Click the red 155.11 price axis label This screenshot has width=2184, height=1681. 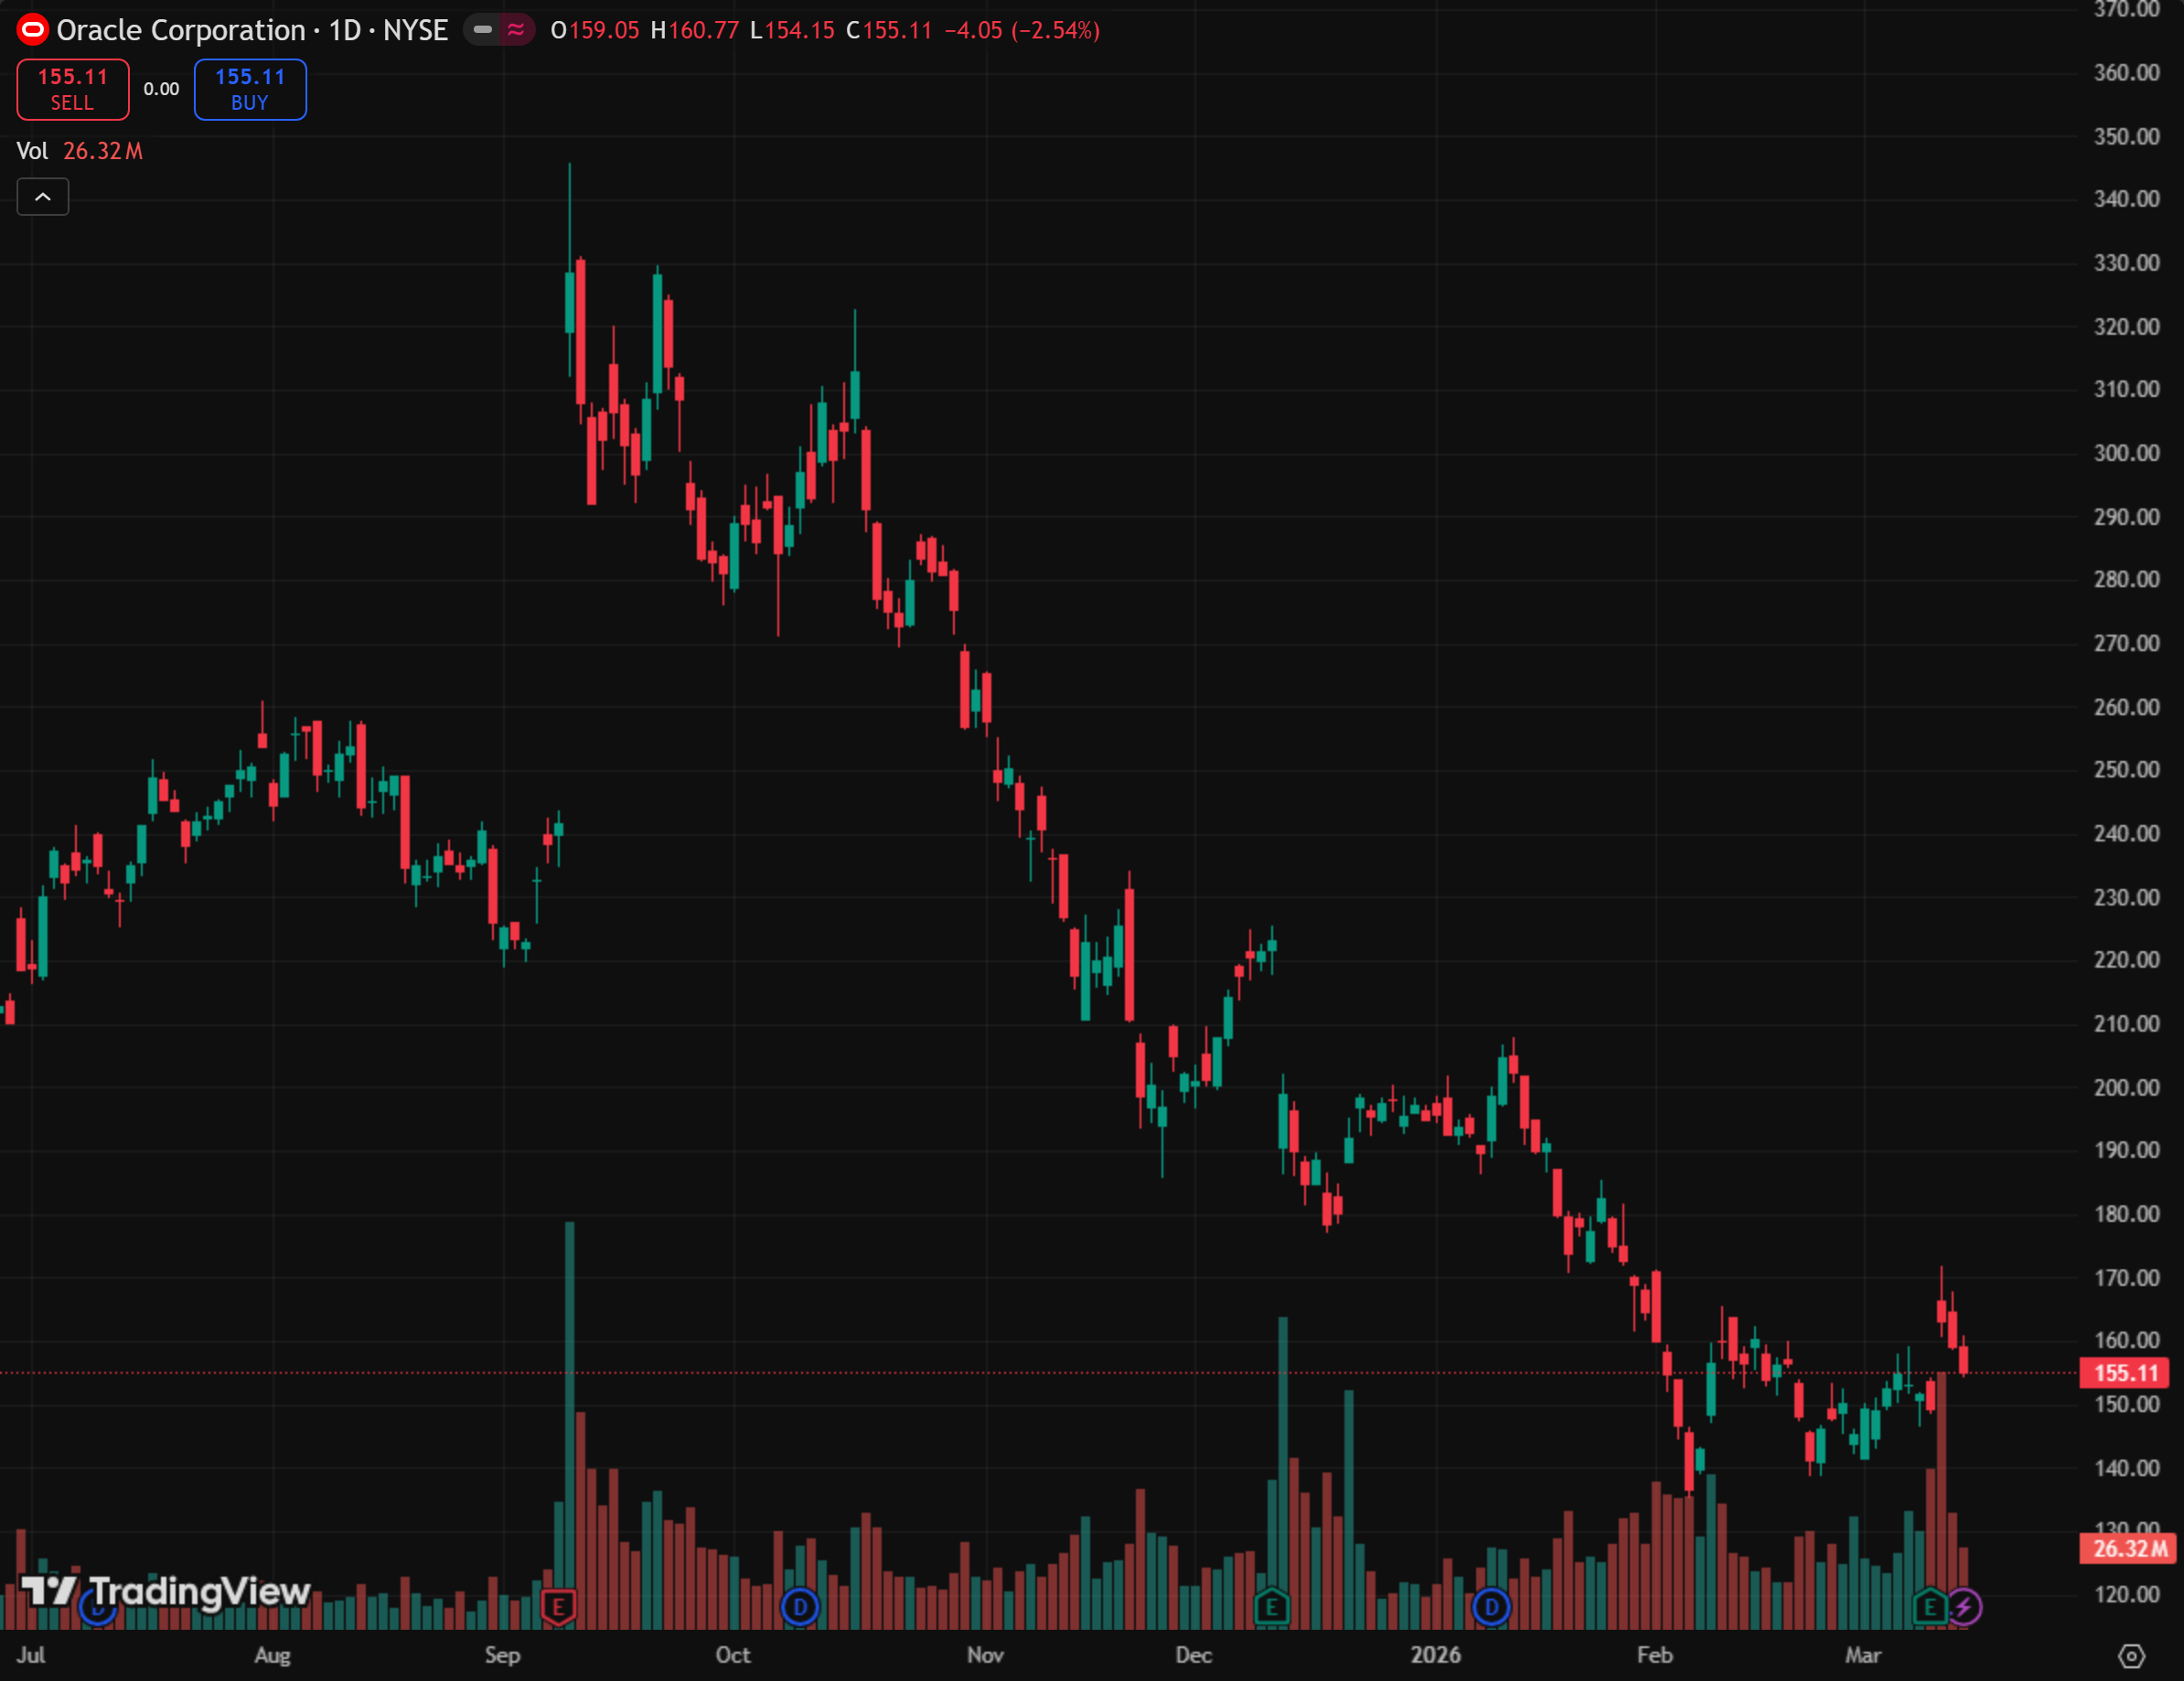coord(2125,1373)
